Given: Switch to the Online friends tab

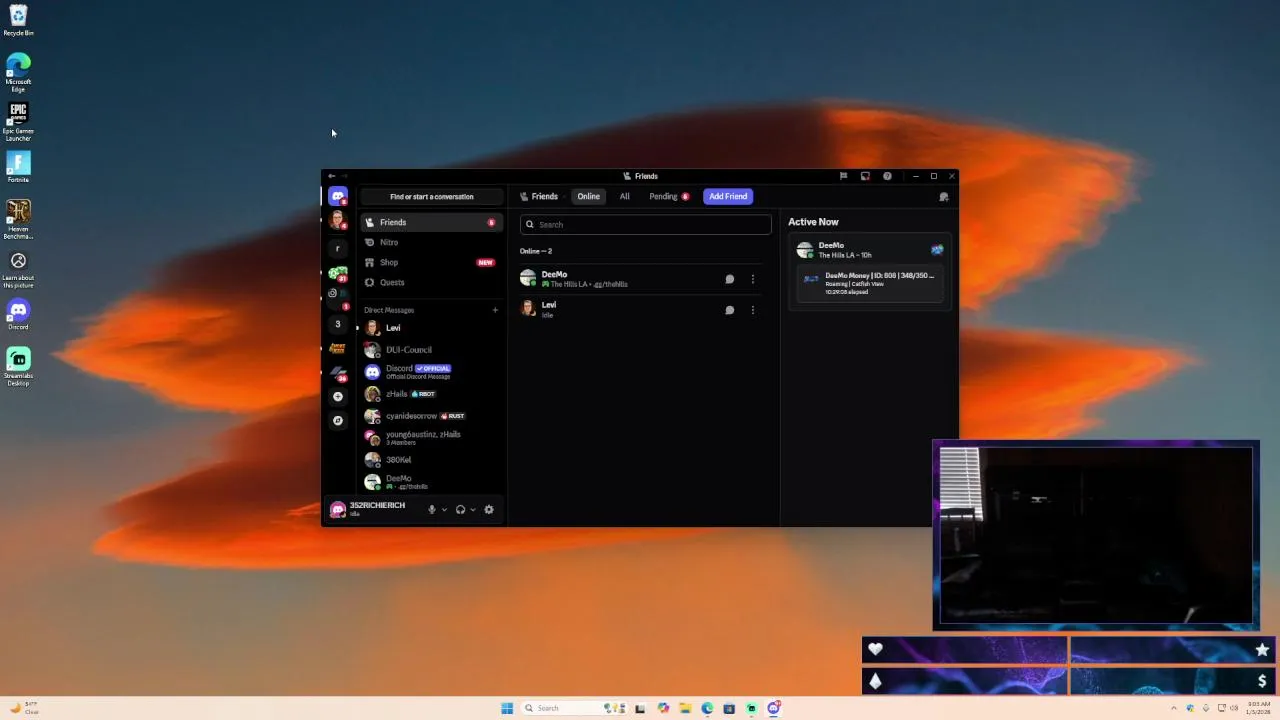Looking at the screenshot, I should pos(588,197).
